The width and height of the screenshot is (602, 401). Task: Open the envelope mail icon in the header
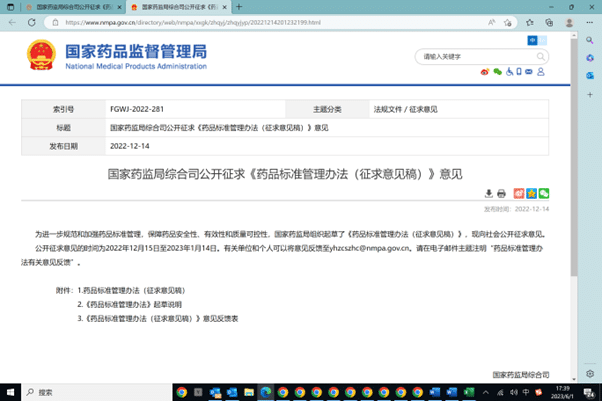click(x=529, y=72)
